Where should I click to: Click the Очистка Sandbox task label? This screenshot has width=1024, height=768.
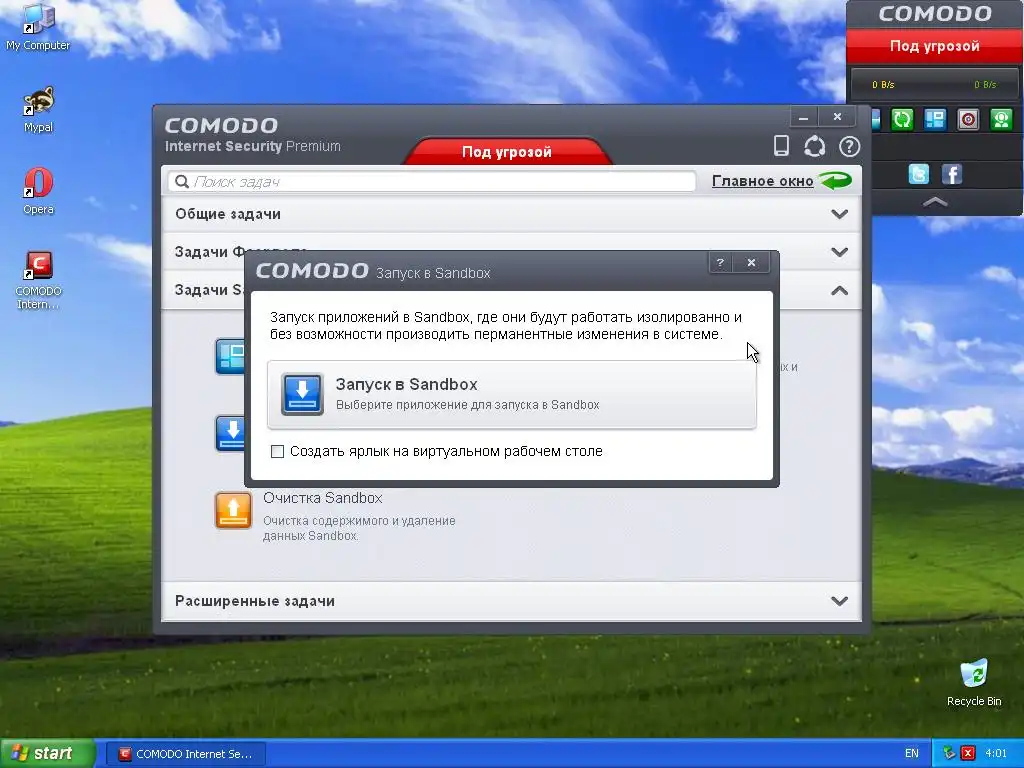click(323, 498)
